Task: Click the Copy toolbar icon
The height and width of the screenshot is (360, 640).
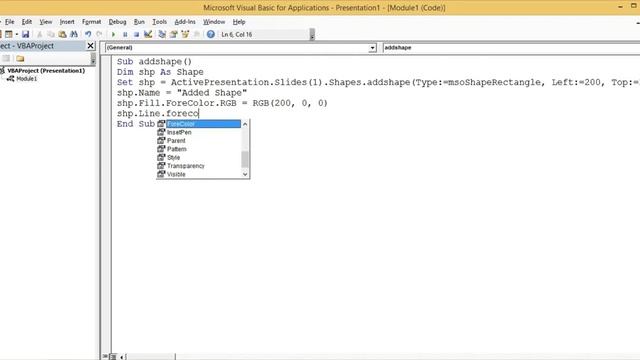Action: click(x=51, y=34)
